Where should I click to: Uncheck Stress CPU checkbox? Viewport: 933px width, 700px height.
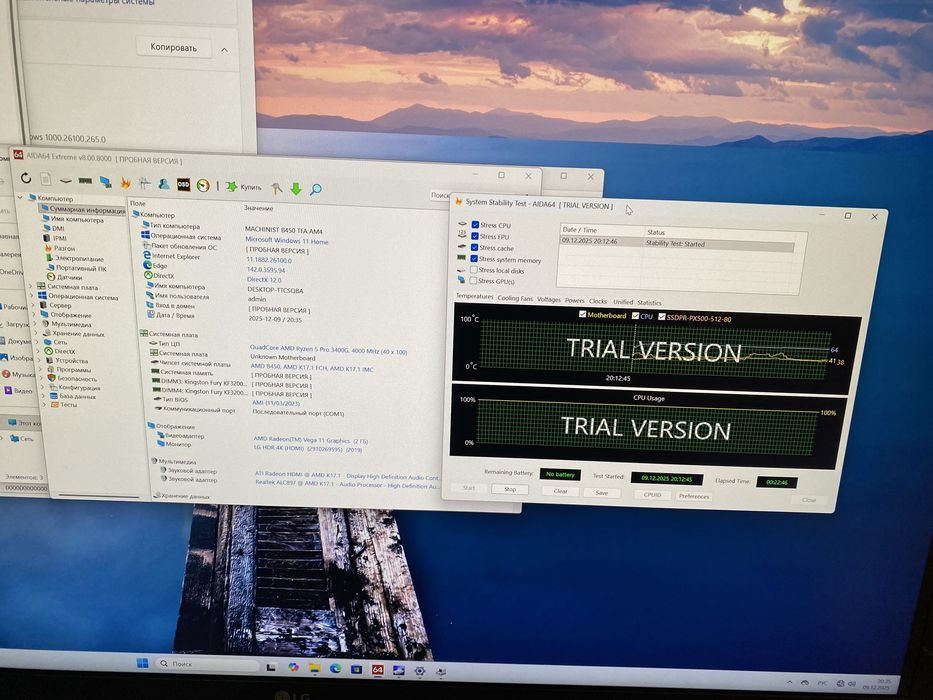pos(475,225)
